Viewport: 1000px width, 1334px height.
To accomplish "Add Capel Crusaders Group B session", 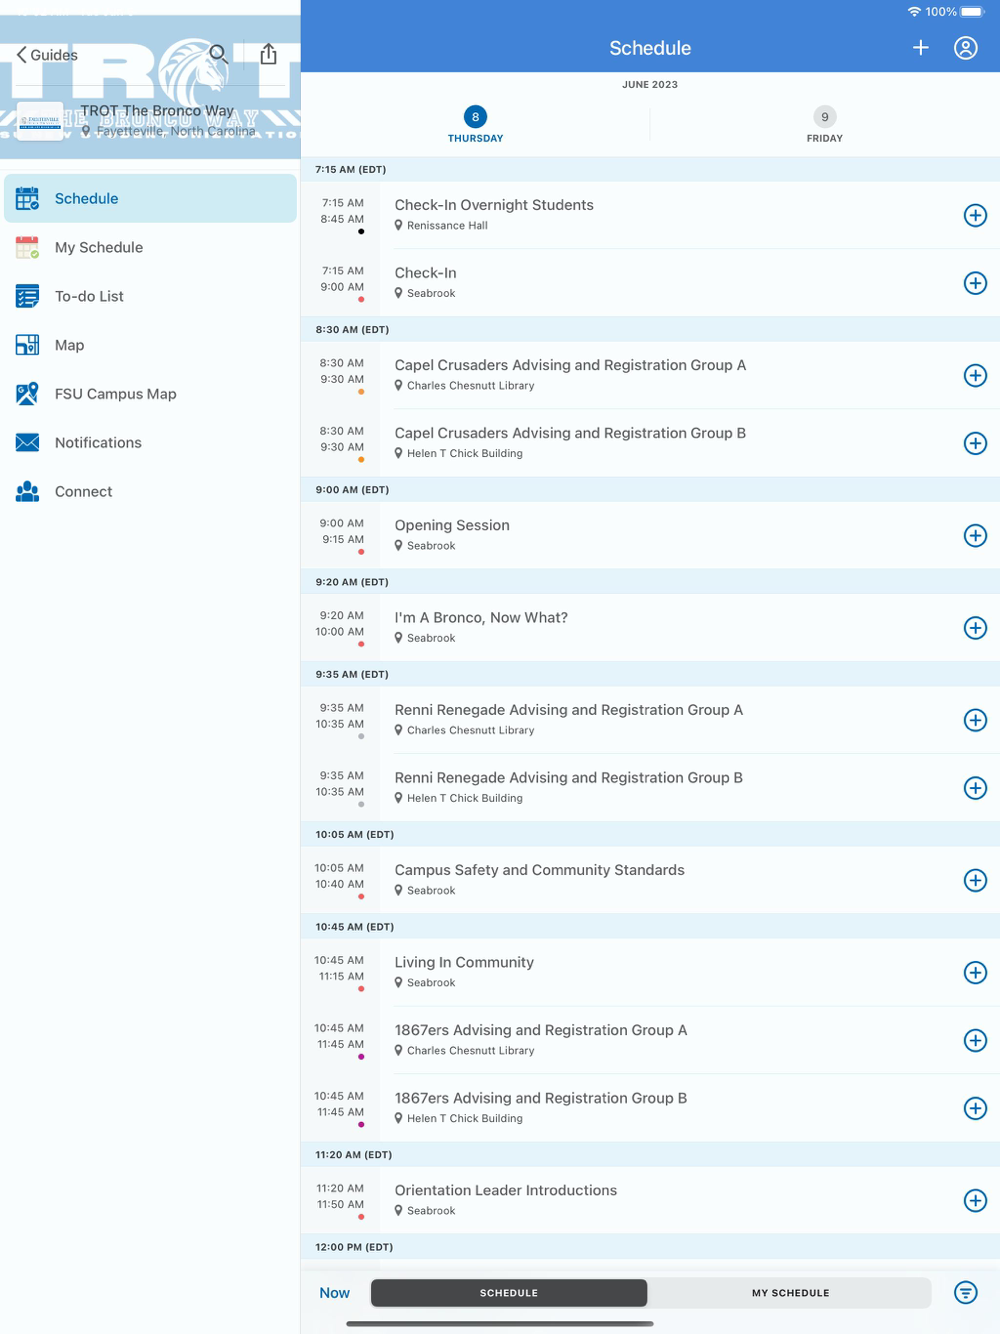I will (x=975, y=443).
